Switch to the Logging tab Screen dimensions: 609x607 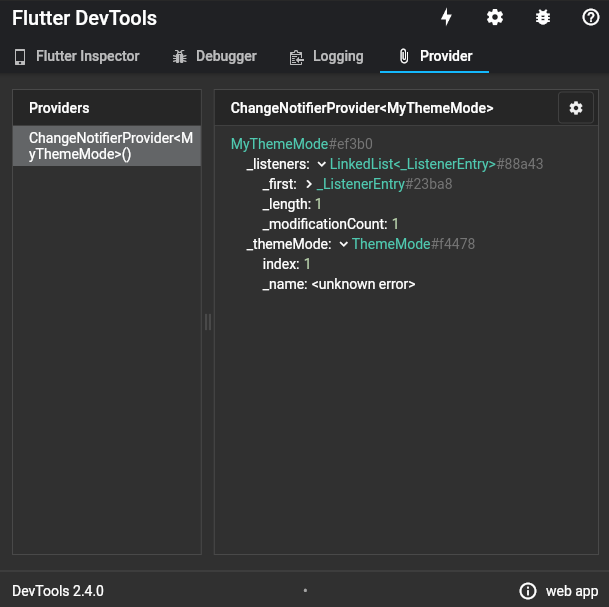point(326,56)
